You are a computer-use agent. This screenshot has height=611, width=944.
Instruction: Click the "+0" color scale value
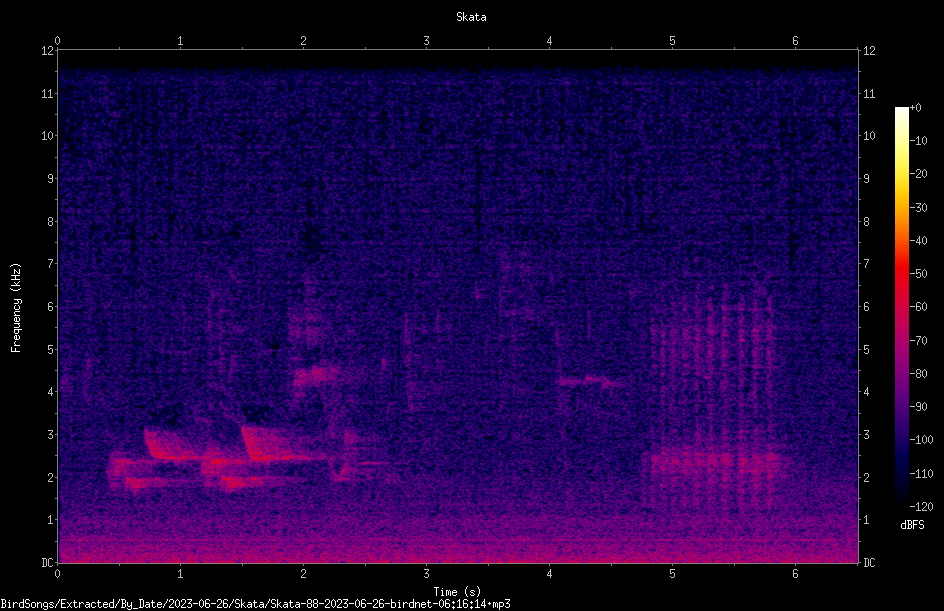click(915, 108)
